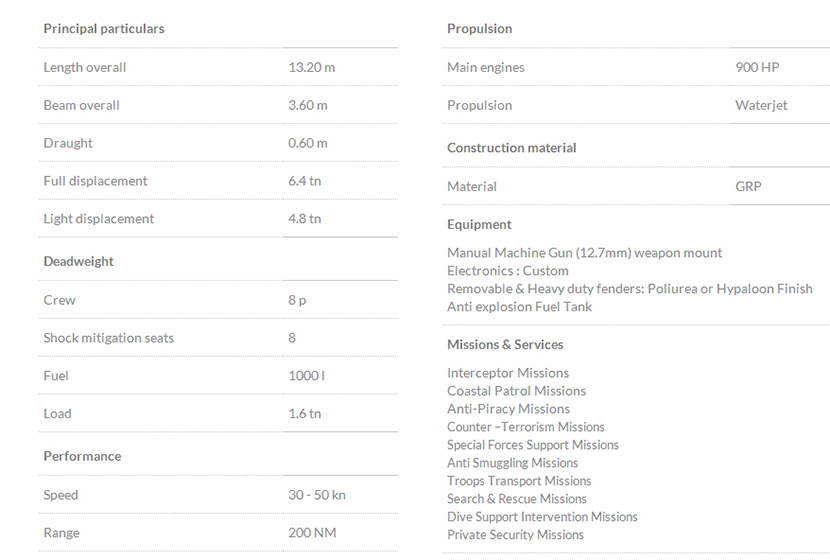830x560 pixels.
Task: Click the Principal particulars heading
Action: (104, 29)
